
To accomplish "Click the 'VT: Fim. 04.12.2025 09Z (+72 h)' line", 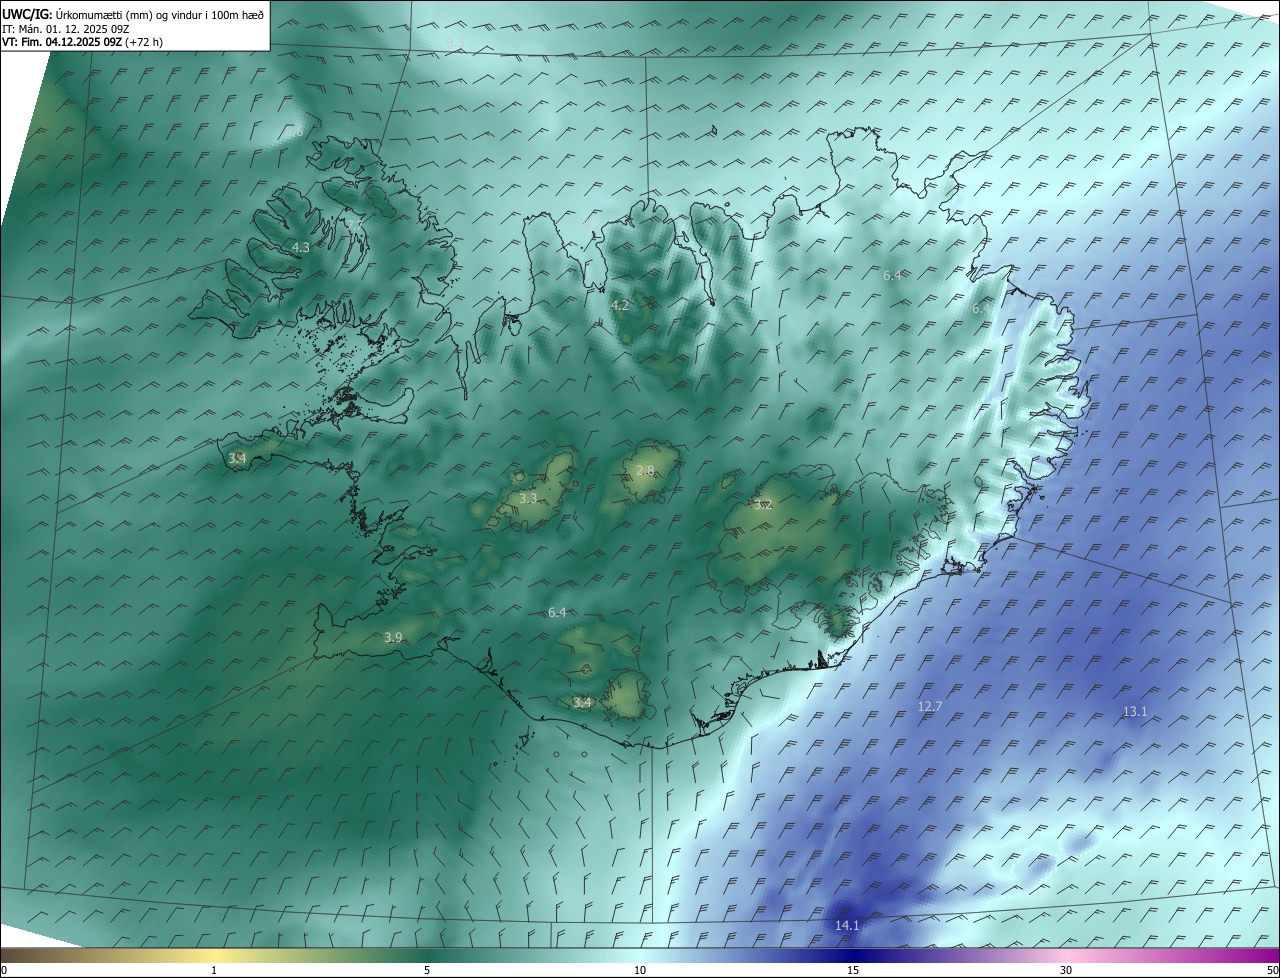I will click(x=82, y=43).
